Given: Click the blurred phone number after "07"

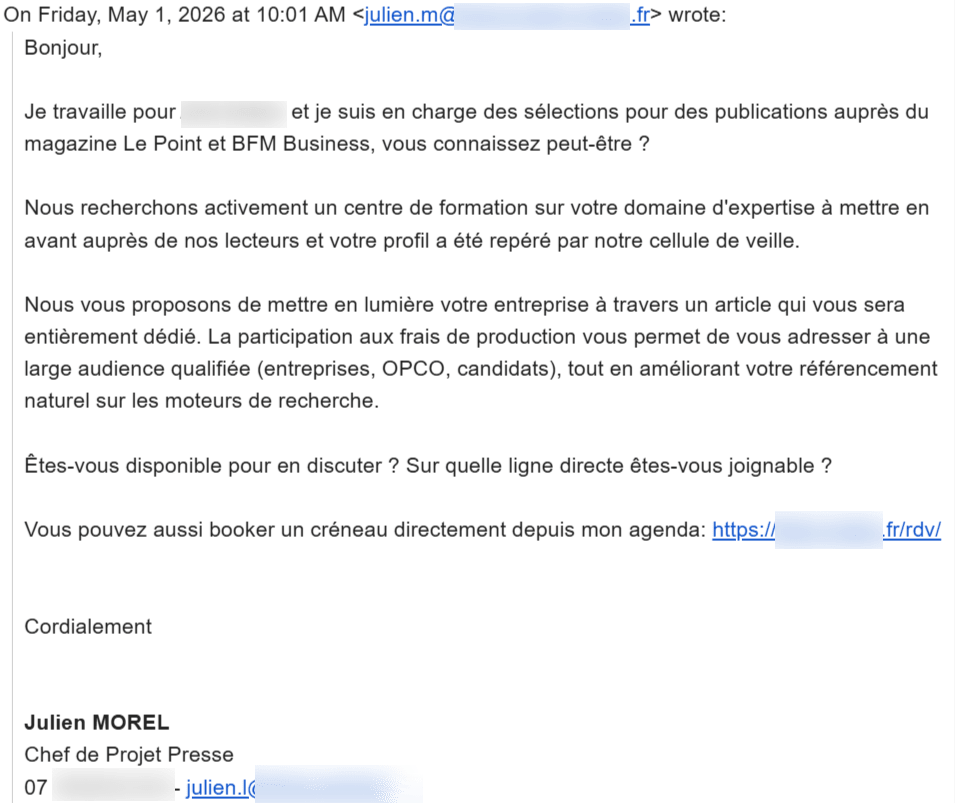Looking at the screenshot, I should pyautogui.click(x=113, y=787).
